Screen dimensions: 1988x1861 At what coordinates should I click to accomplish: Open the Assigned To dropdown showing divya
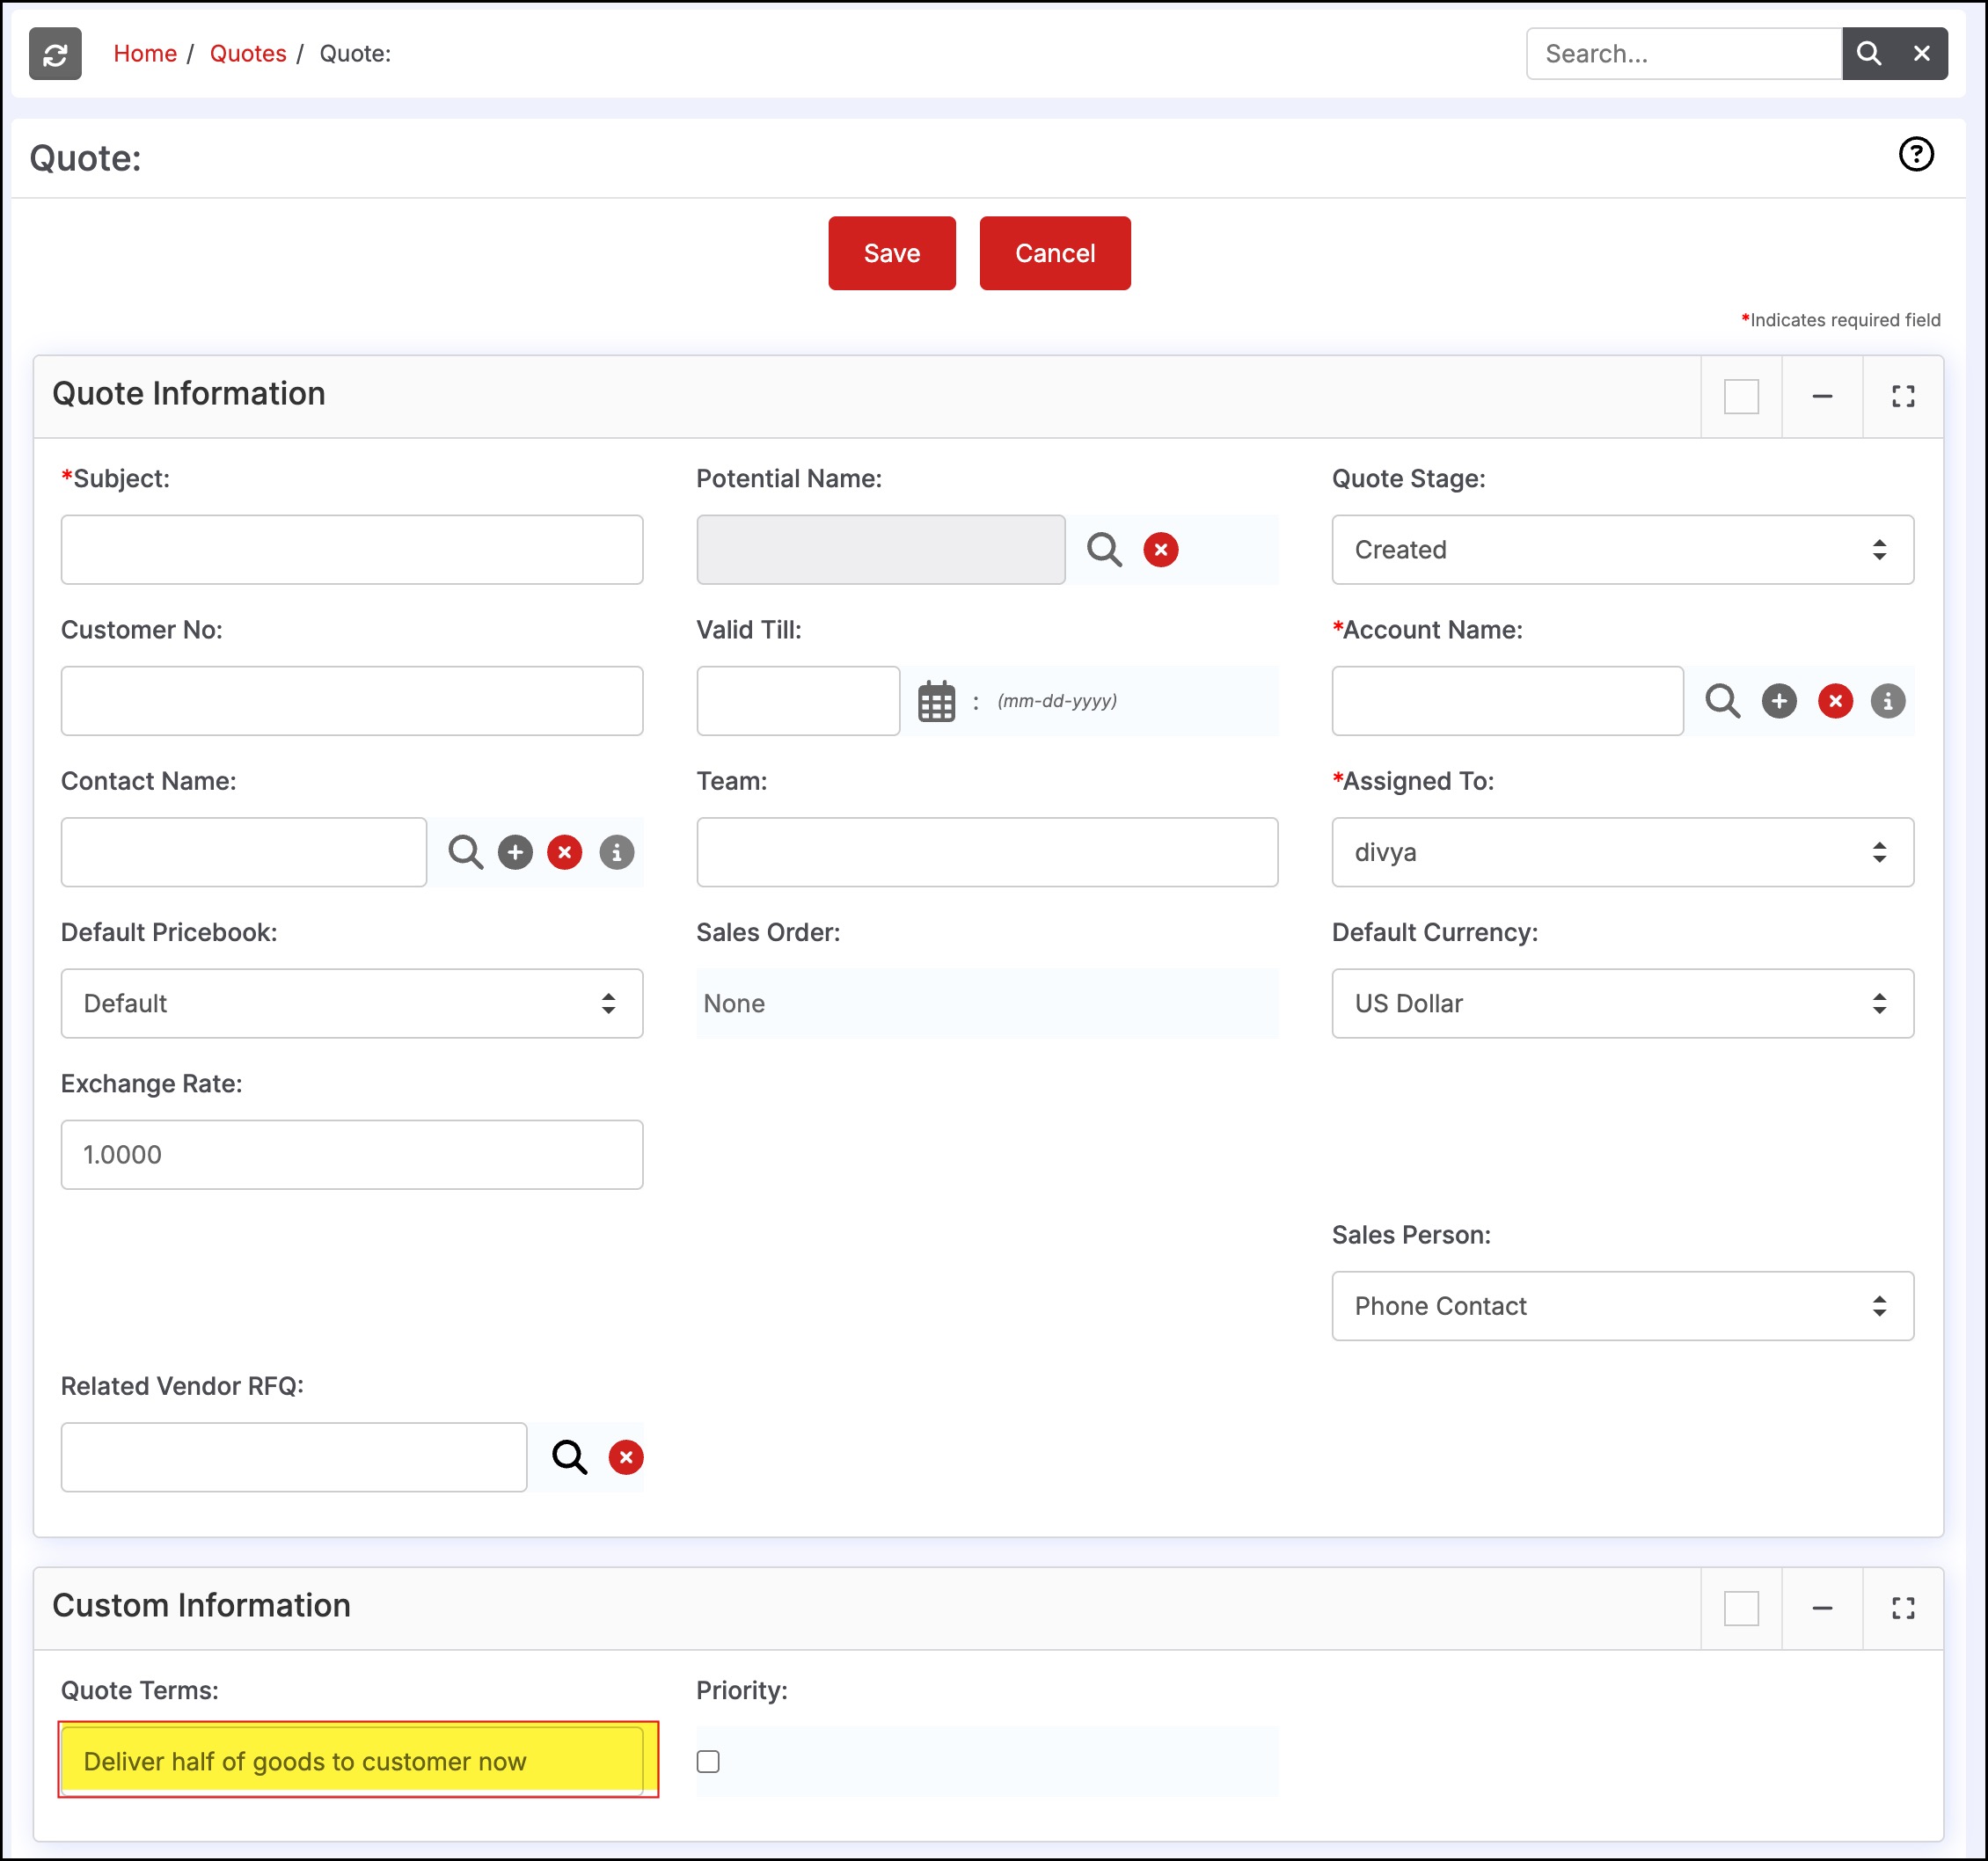pyautogui.click(x=1622, y=852)
